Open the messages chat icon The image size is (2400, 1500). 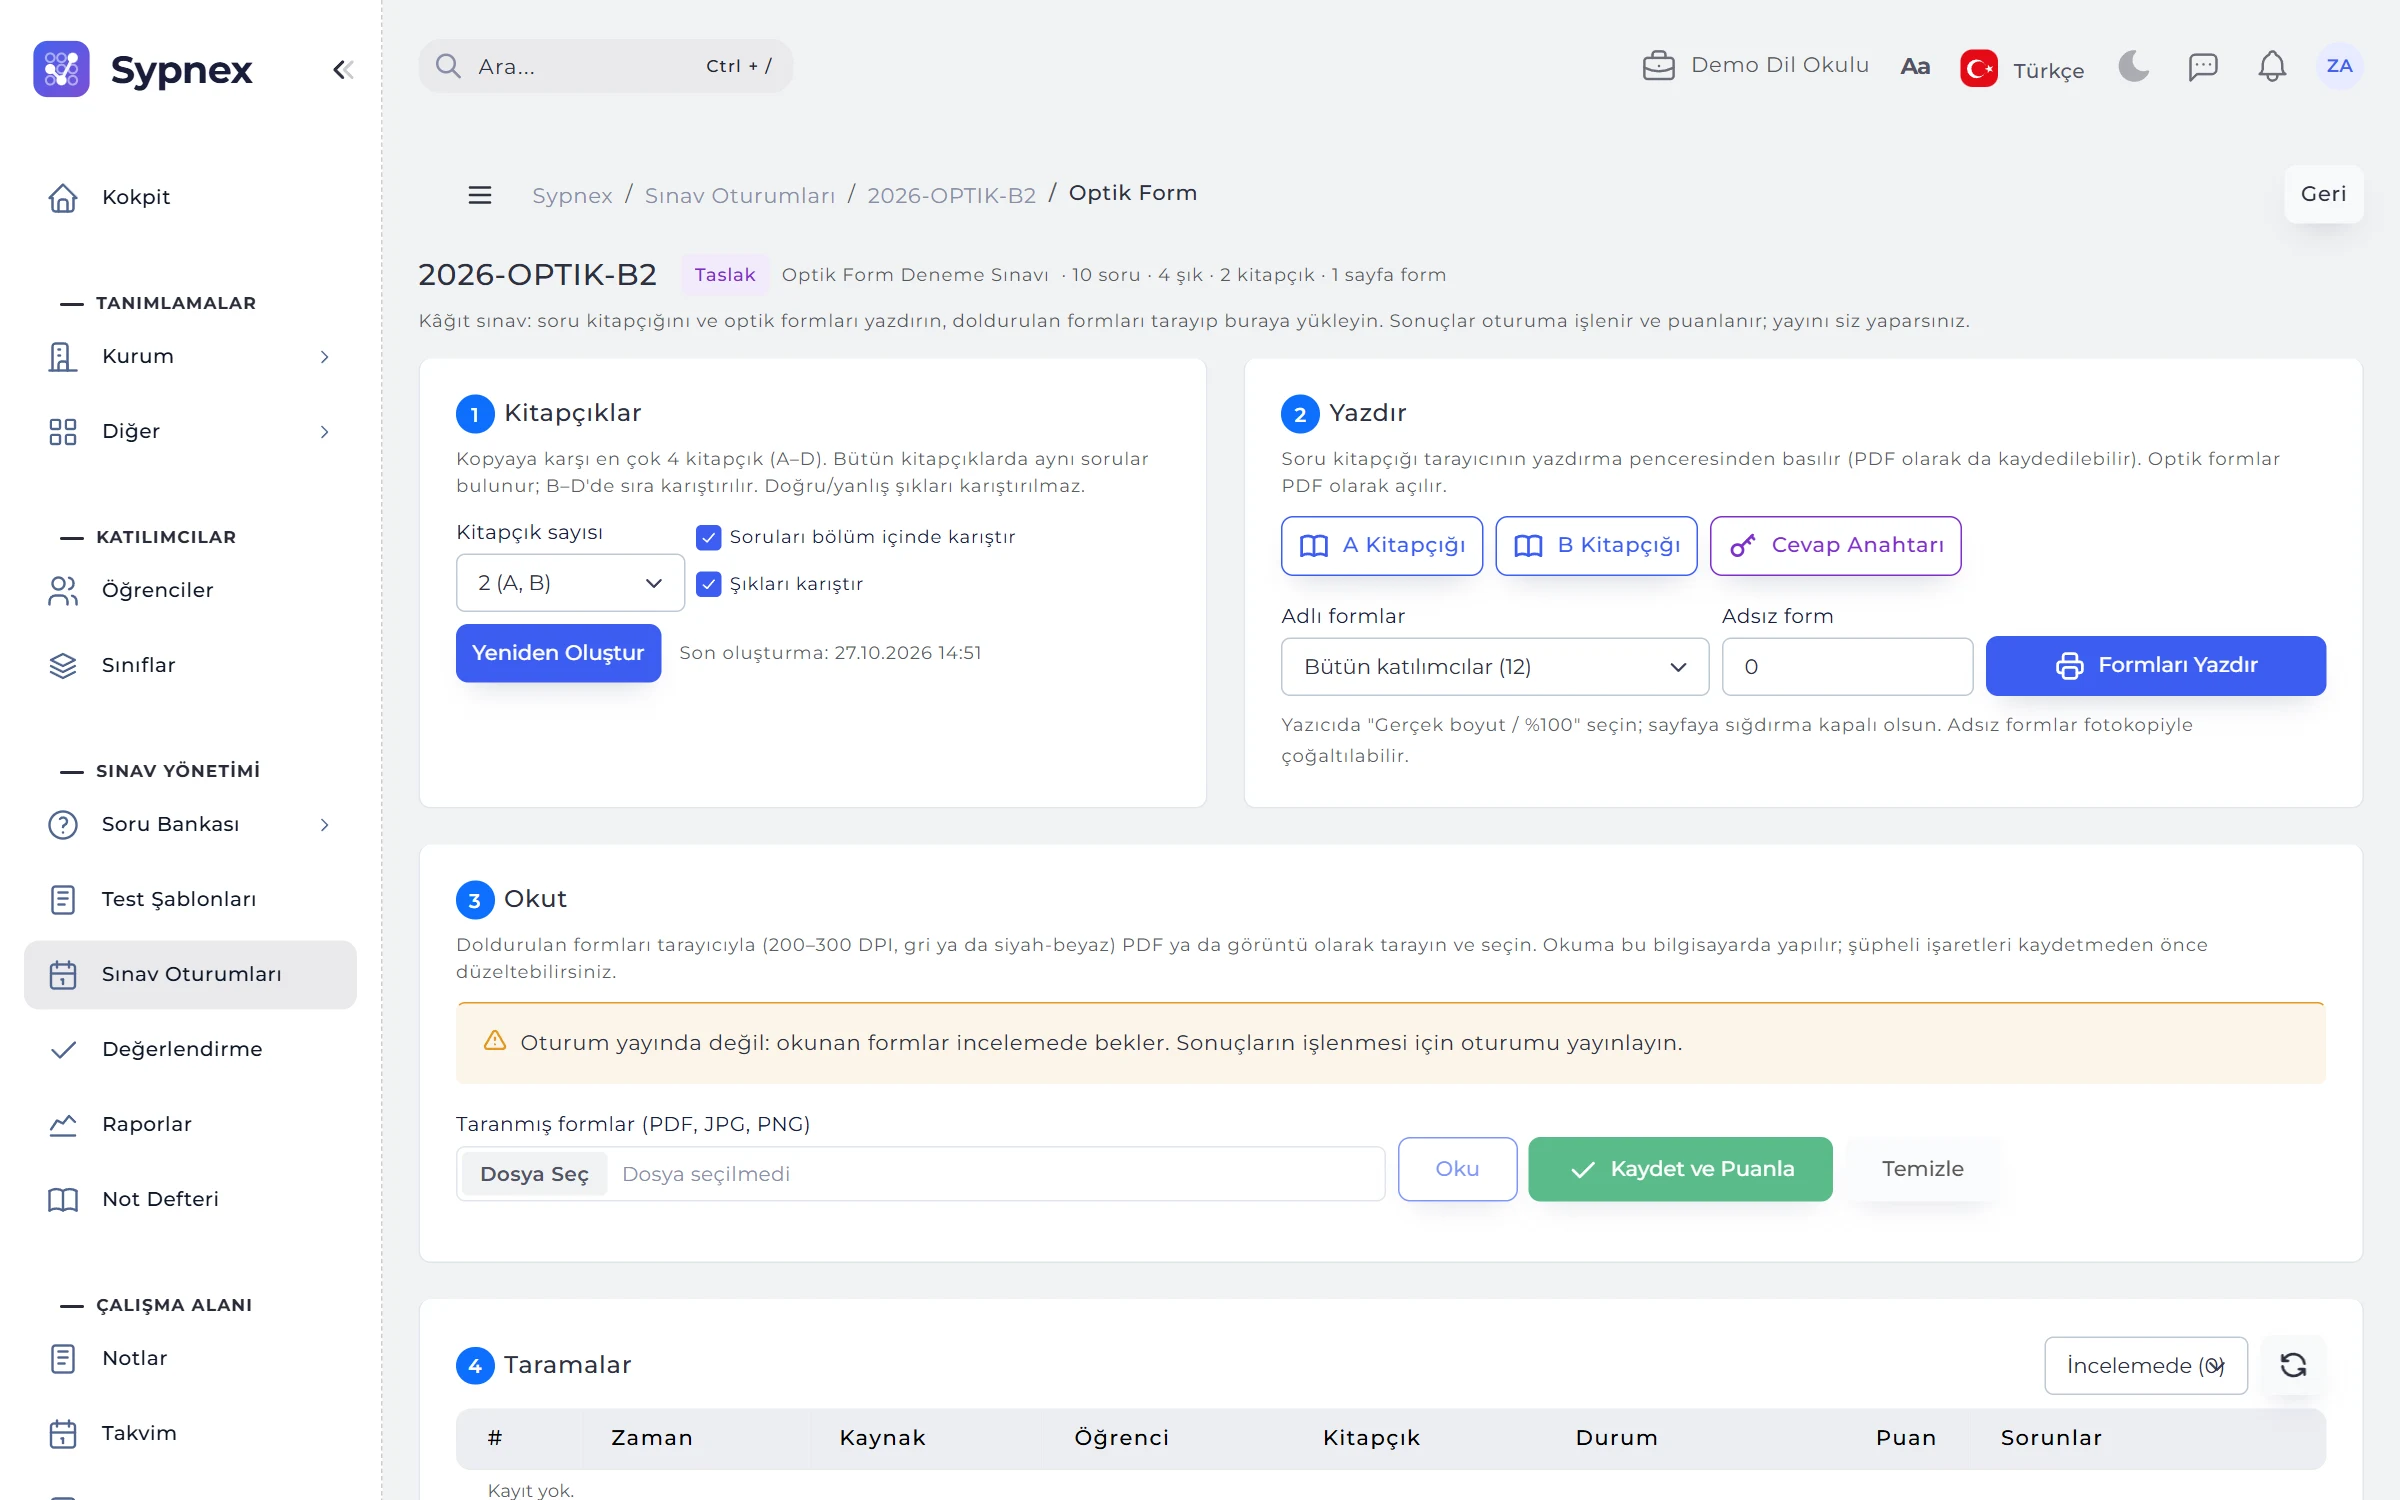(x=2203, y=66)
